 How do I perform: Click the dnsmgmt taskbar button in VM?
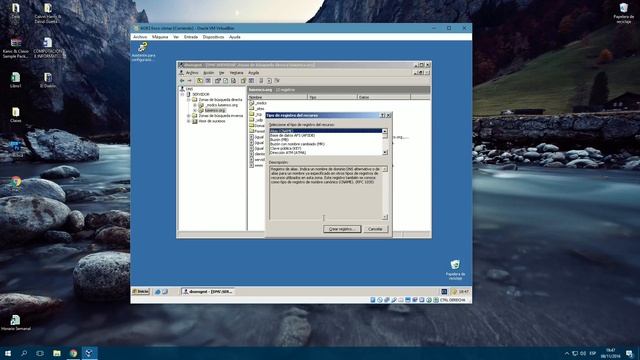(208, 292)
